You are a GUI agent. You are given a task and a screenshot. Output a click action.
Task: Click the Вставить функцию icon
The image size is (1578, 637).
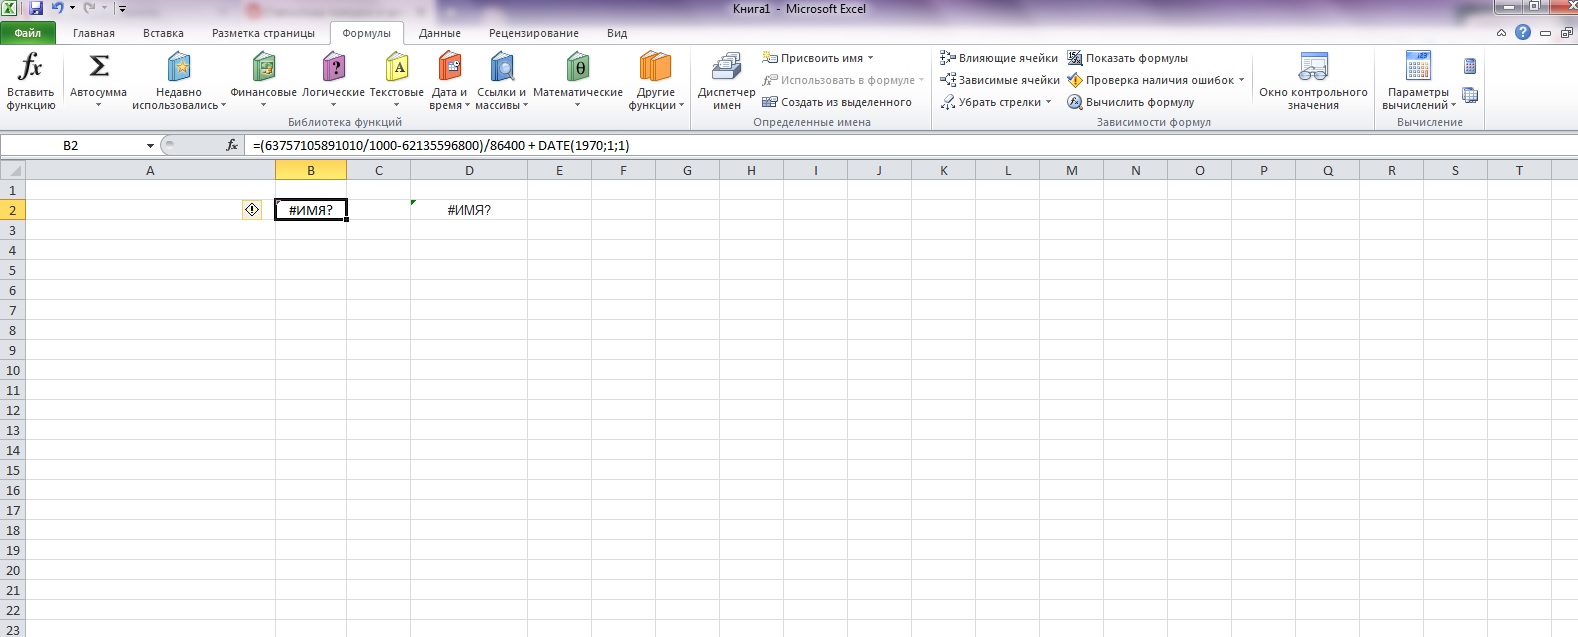pyautogui.click(x=30, y=68)
